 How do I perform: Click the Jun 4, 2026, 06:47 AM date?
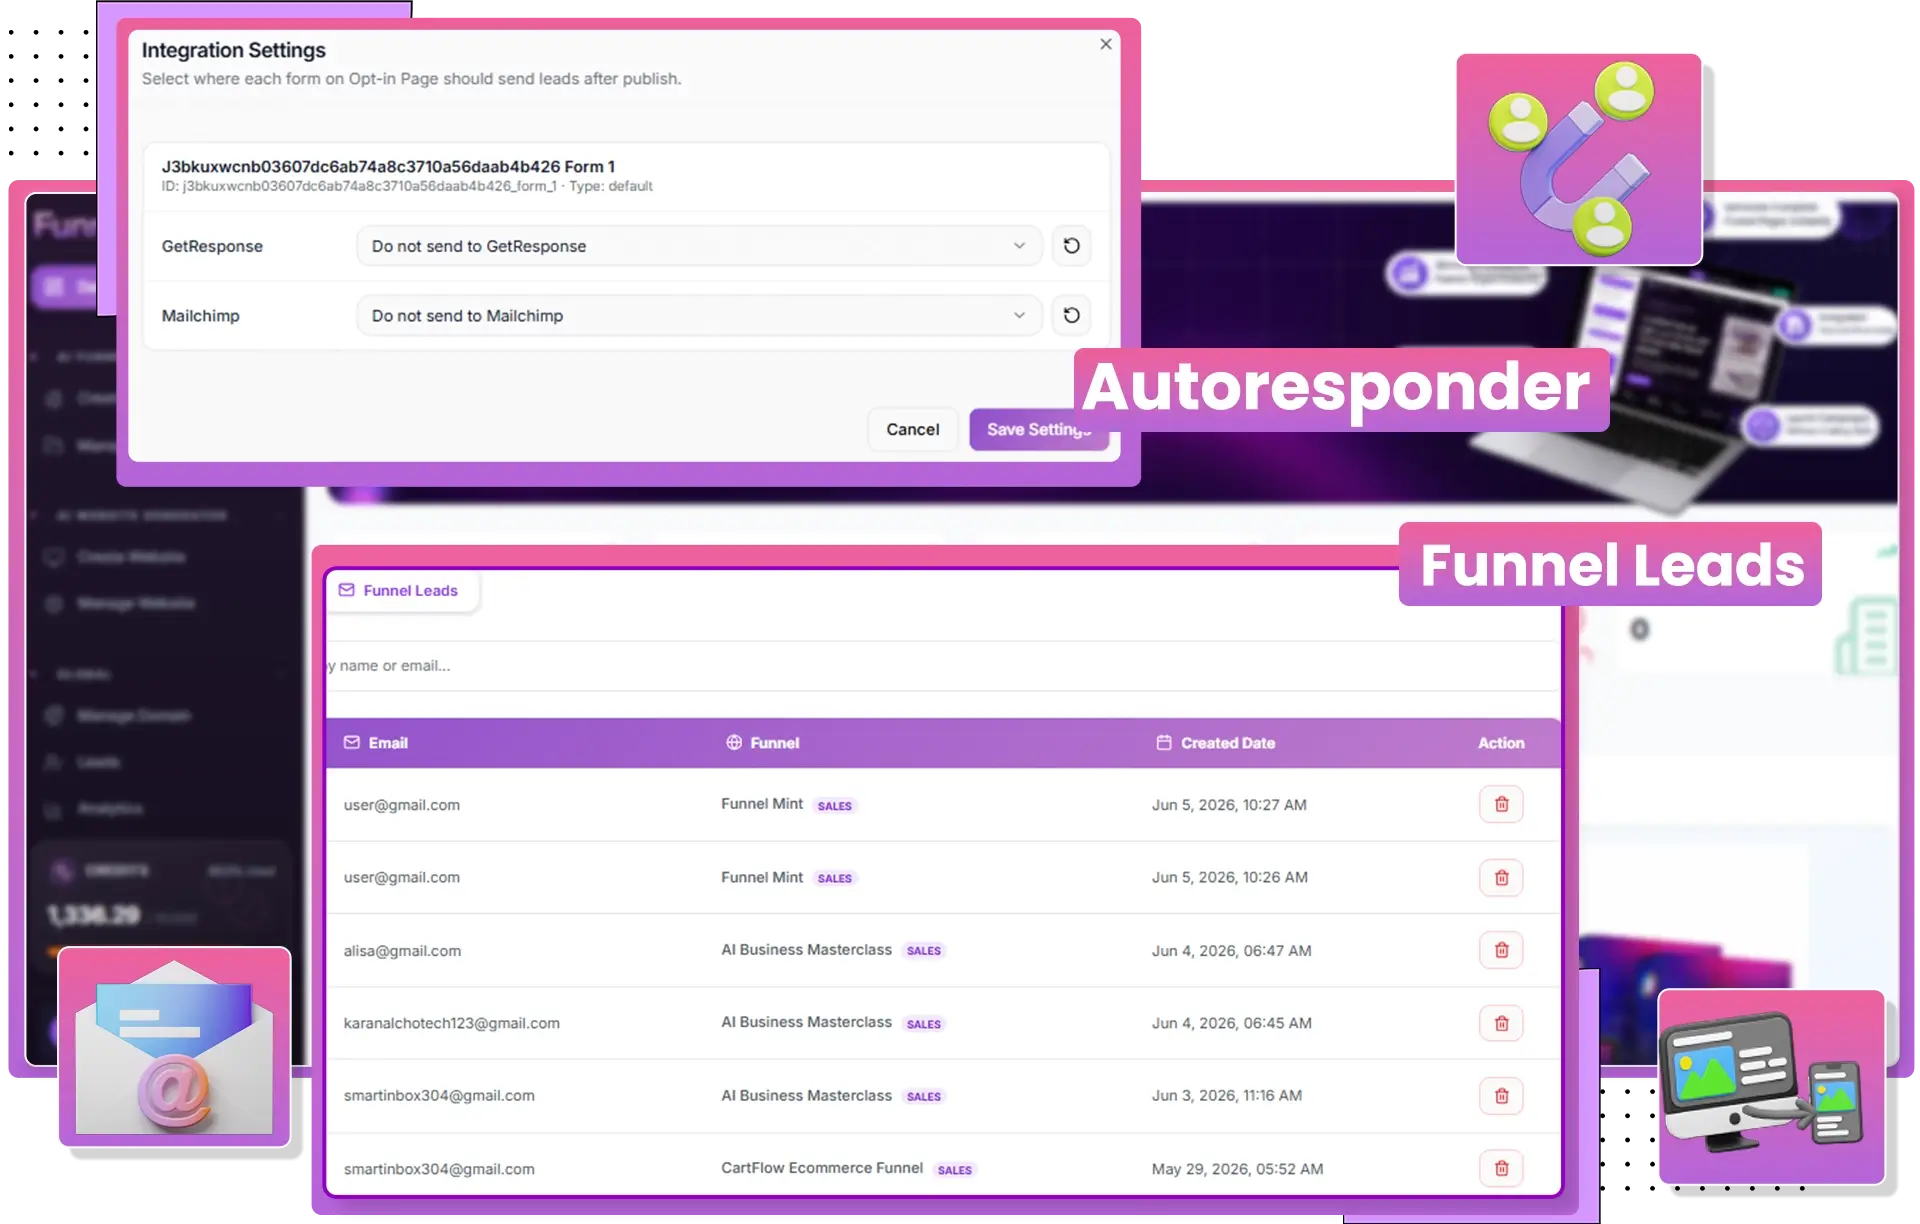[x=1231, y=951]
